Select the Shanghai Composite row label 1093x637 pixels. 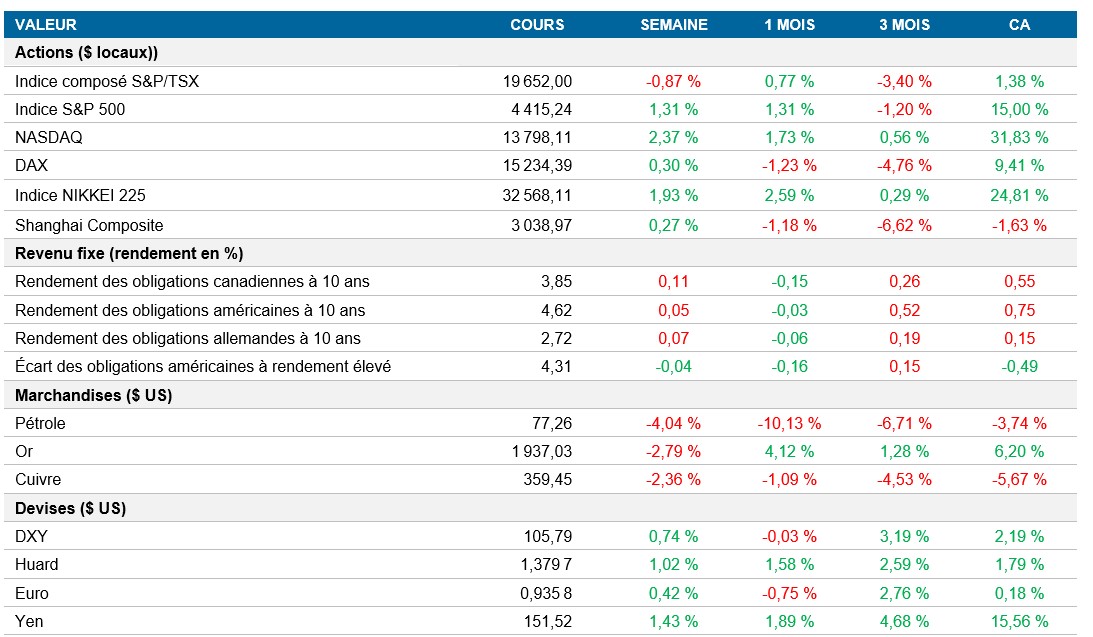coord(89,225)
